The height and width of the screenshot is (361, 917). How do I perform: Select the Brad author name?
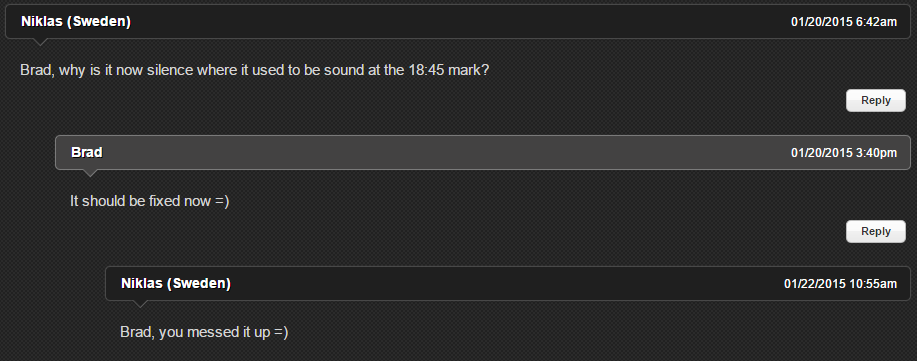87,153
